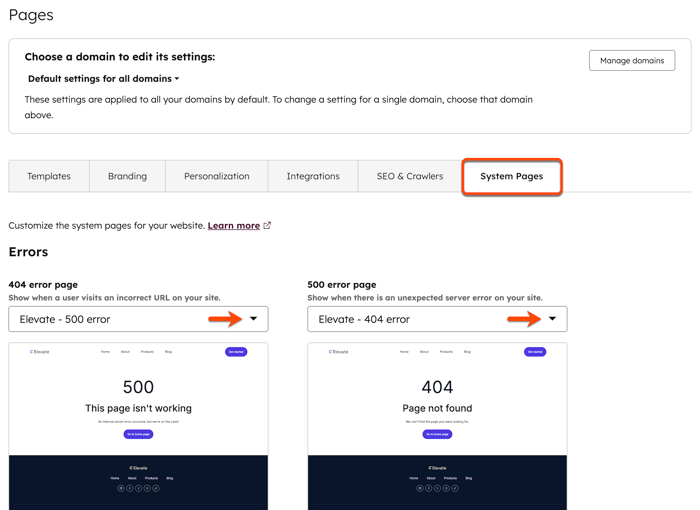Click the last social icon in the 404 preview footer

coord(455,489)
